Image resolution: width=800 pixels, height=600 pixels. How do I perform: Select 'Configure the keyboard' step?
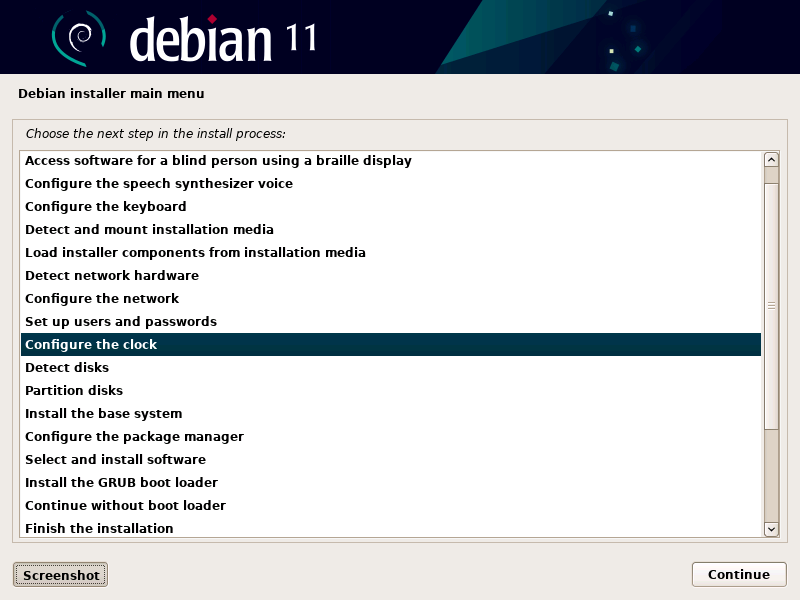[x=391, y=206]
